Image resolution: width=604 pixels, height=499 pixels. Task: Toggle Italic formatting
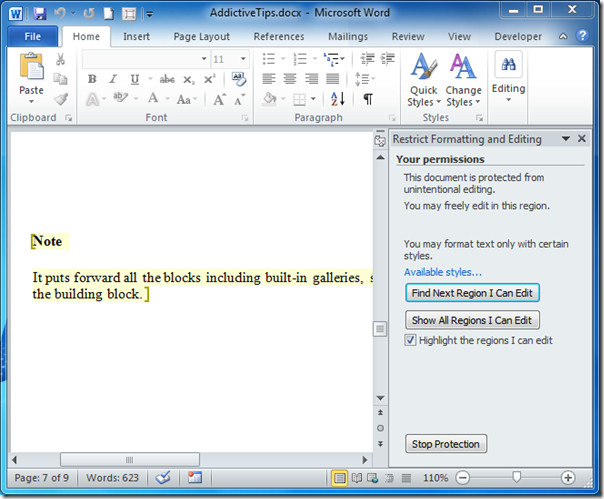(113, 79)
